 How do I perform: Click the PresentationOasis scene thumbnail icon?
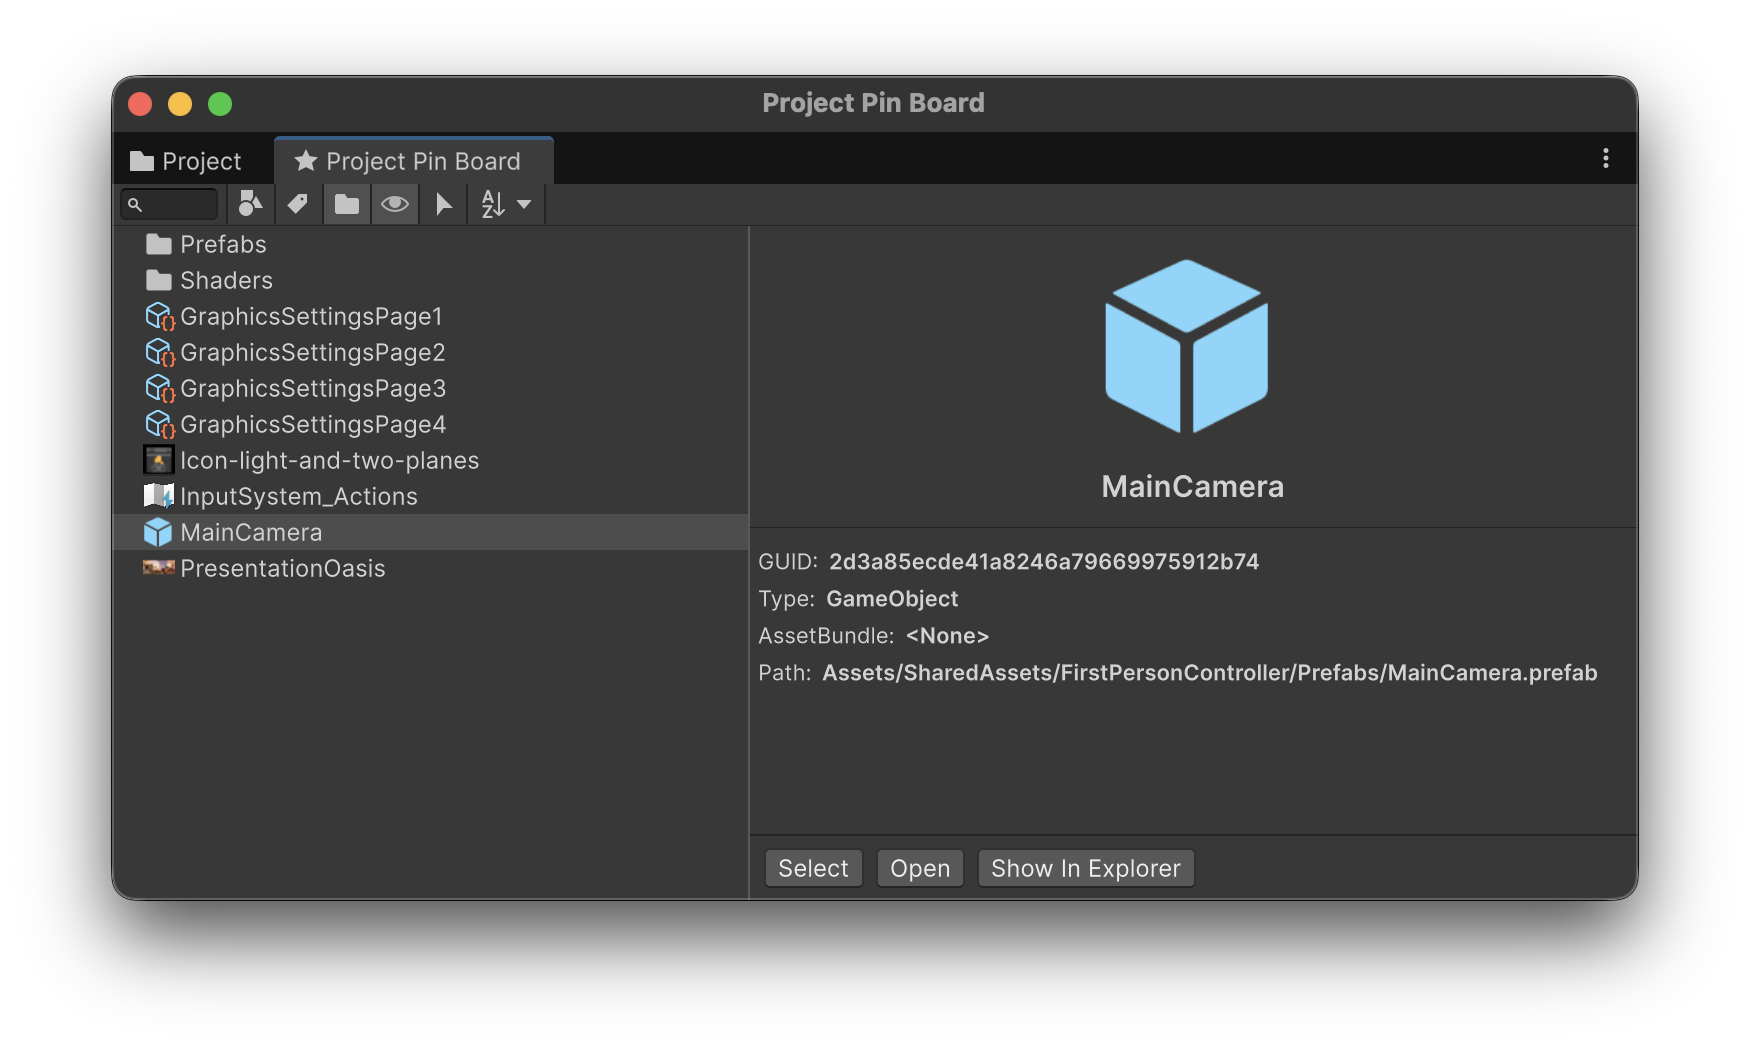coord(159,568)
